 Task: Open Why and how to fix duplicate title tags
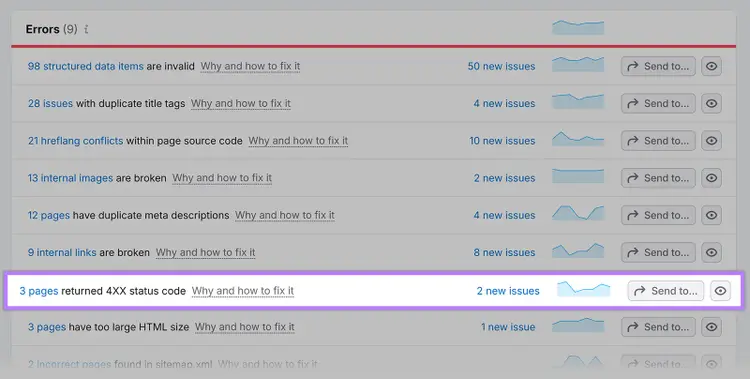241,103
